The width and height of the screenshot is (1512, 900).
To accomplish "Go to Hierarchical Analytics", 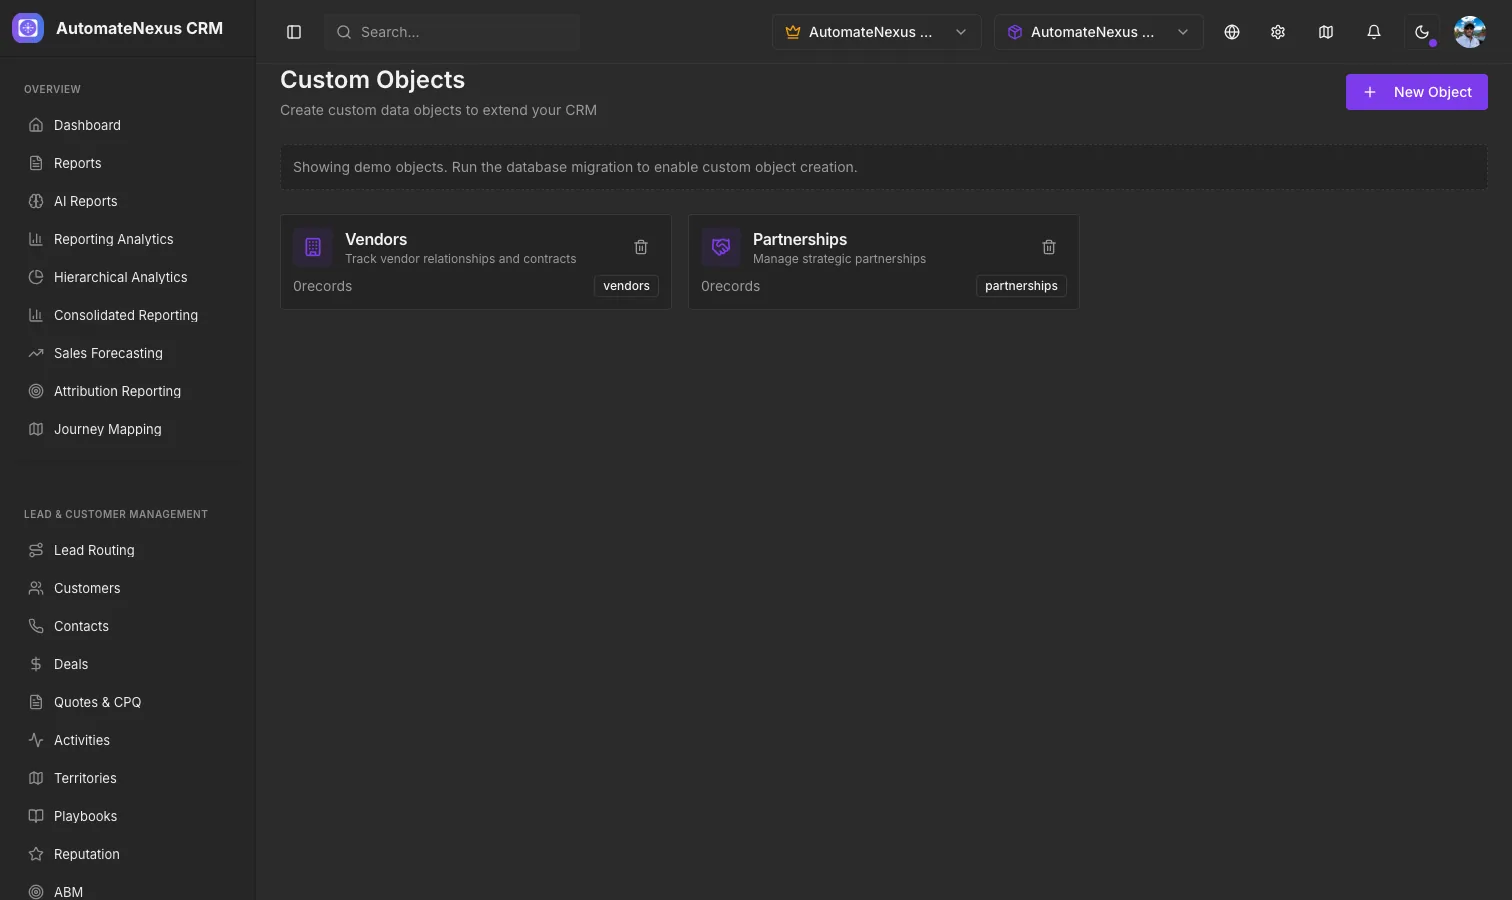I will 128,277.
